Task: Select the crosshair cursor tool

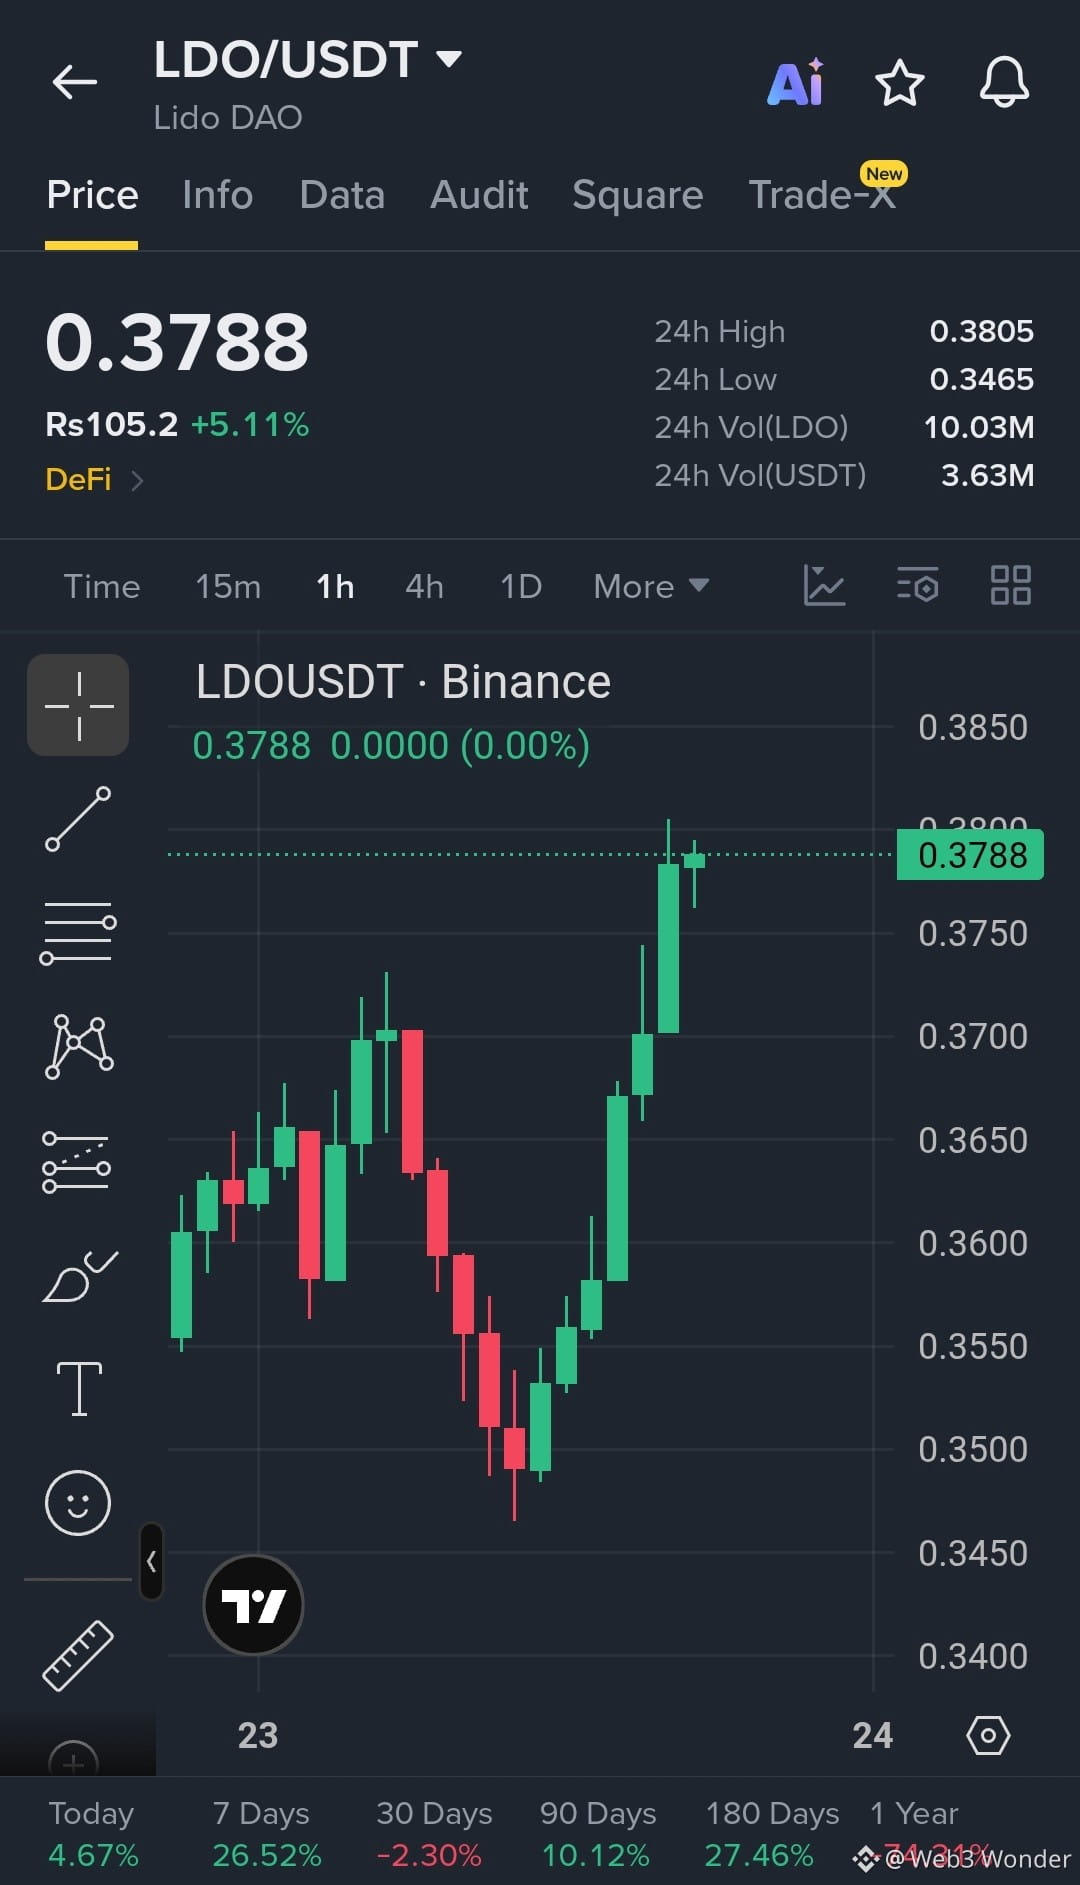Action: [x=78, y=705]
